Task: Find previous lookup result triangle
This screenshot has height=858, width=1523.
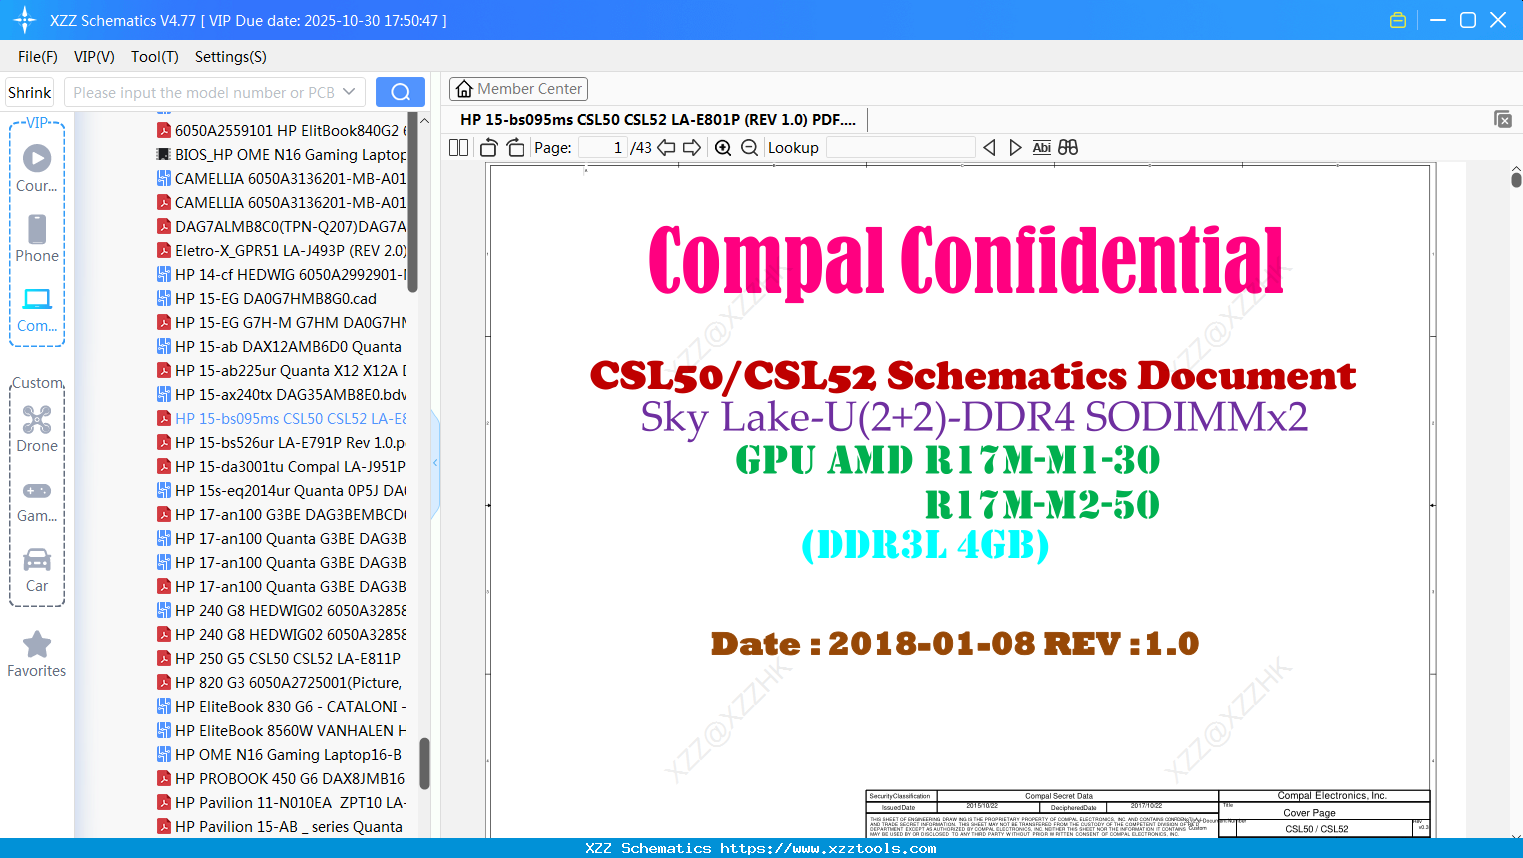Action: coord(989,147)
